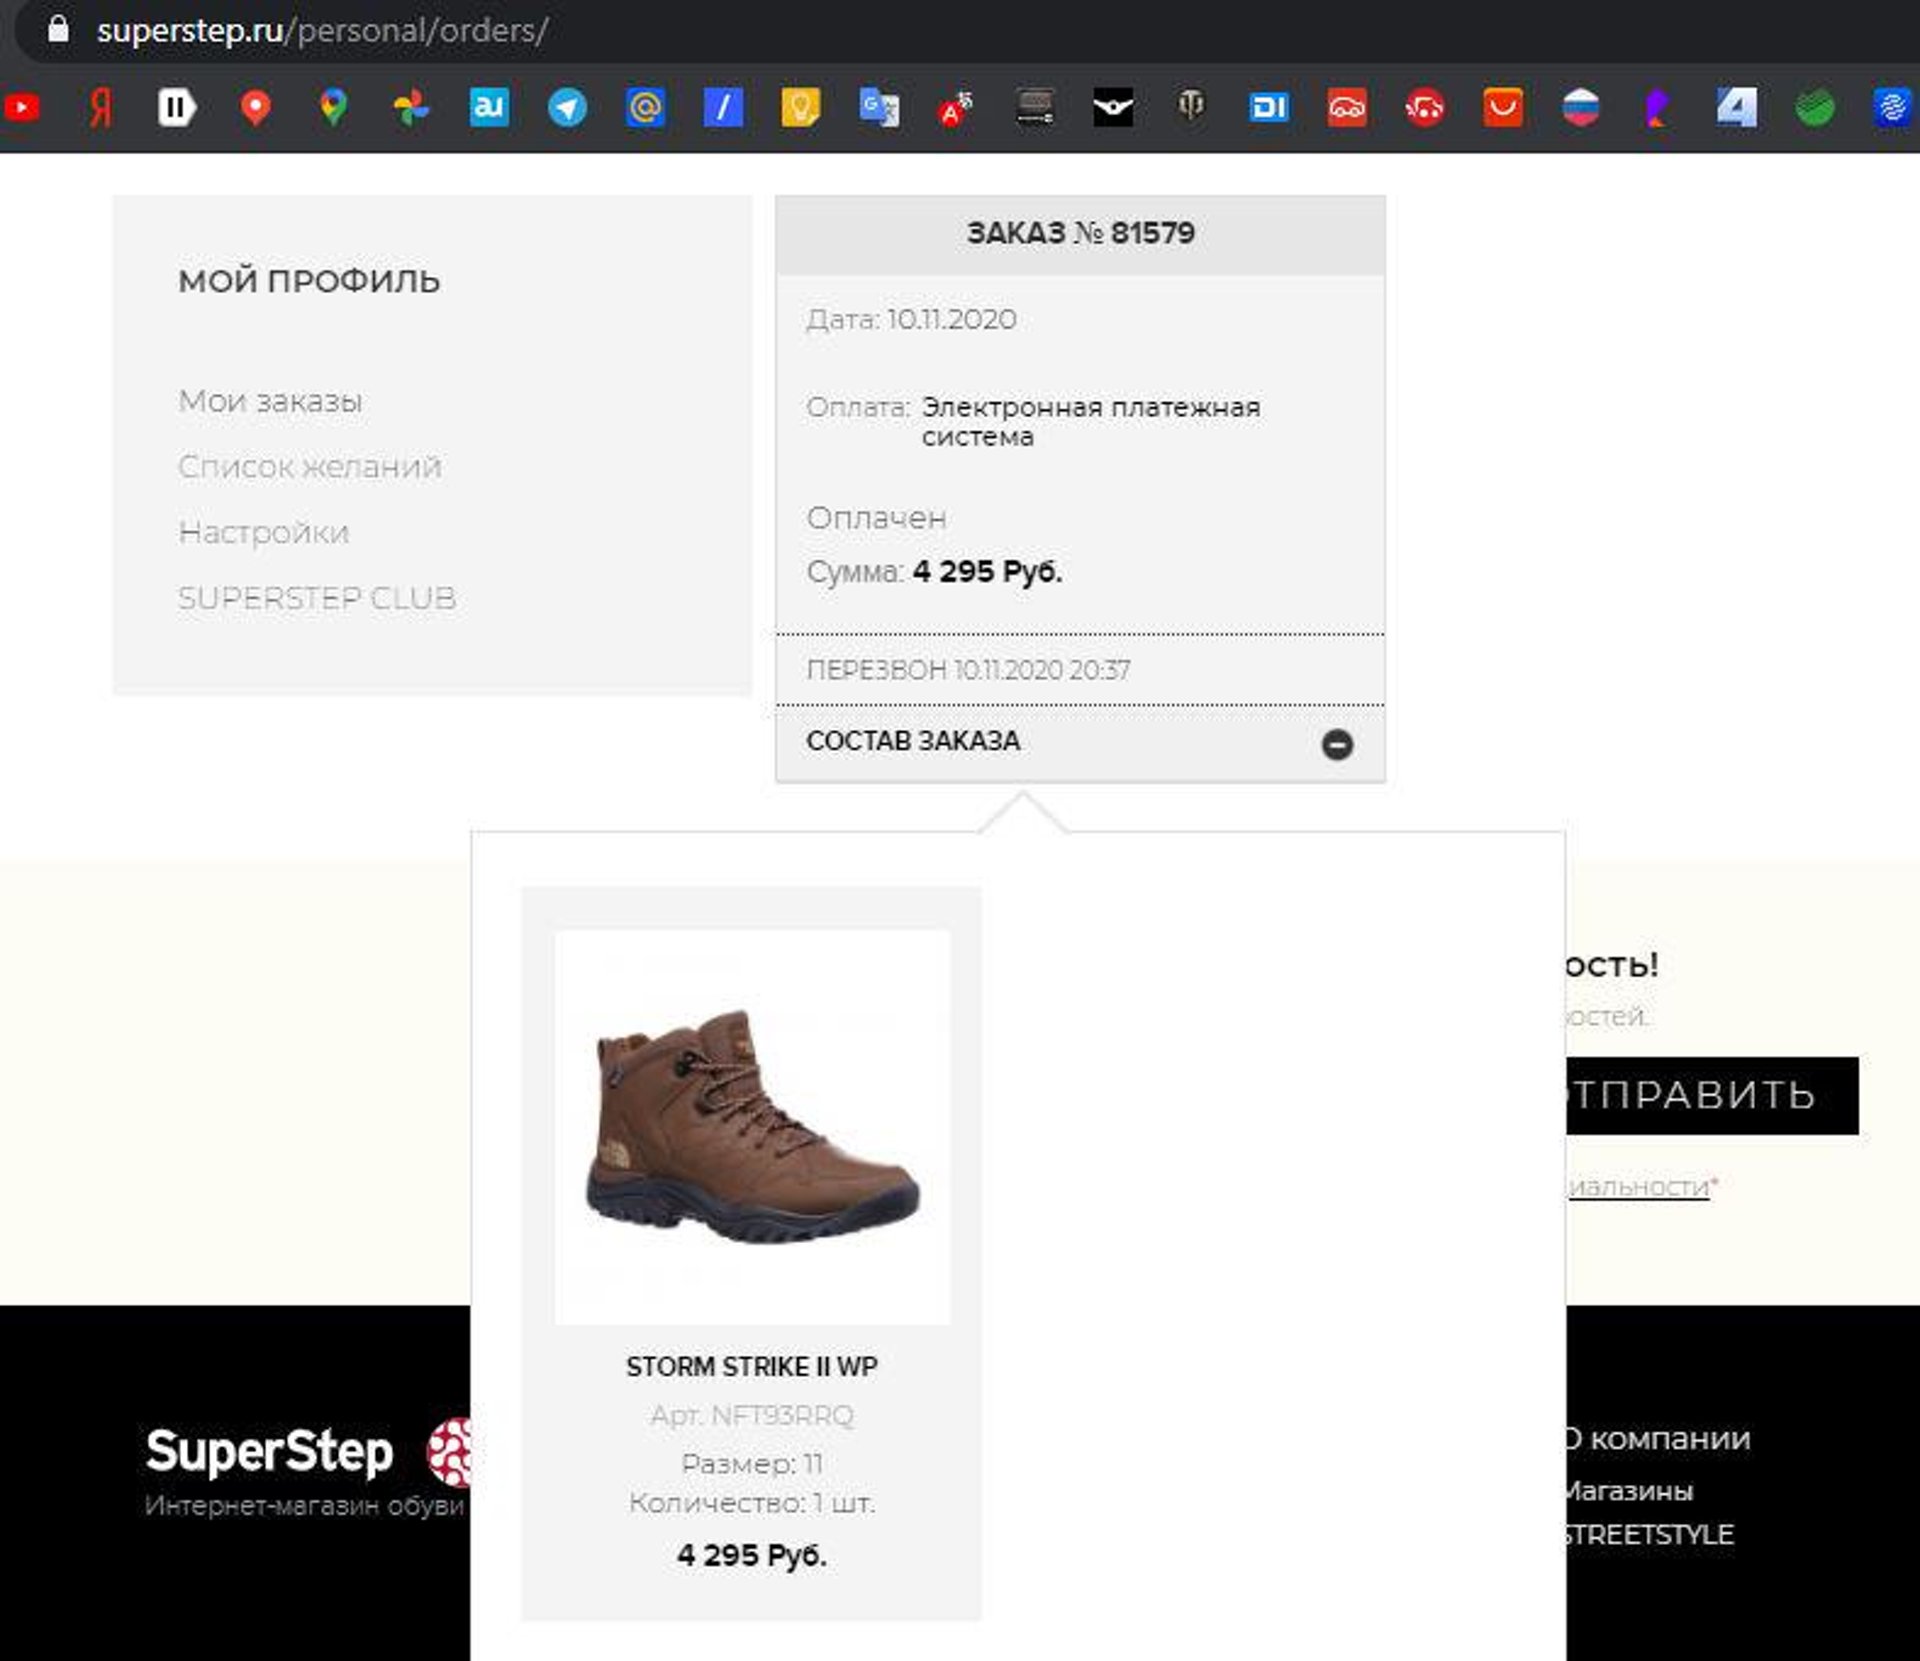This screenshot has width=1920, height=1661.
Task: Click the 'Количество: 1 шт.' text
Action: point(752,1502)
